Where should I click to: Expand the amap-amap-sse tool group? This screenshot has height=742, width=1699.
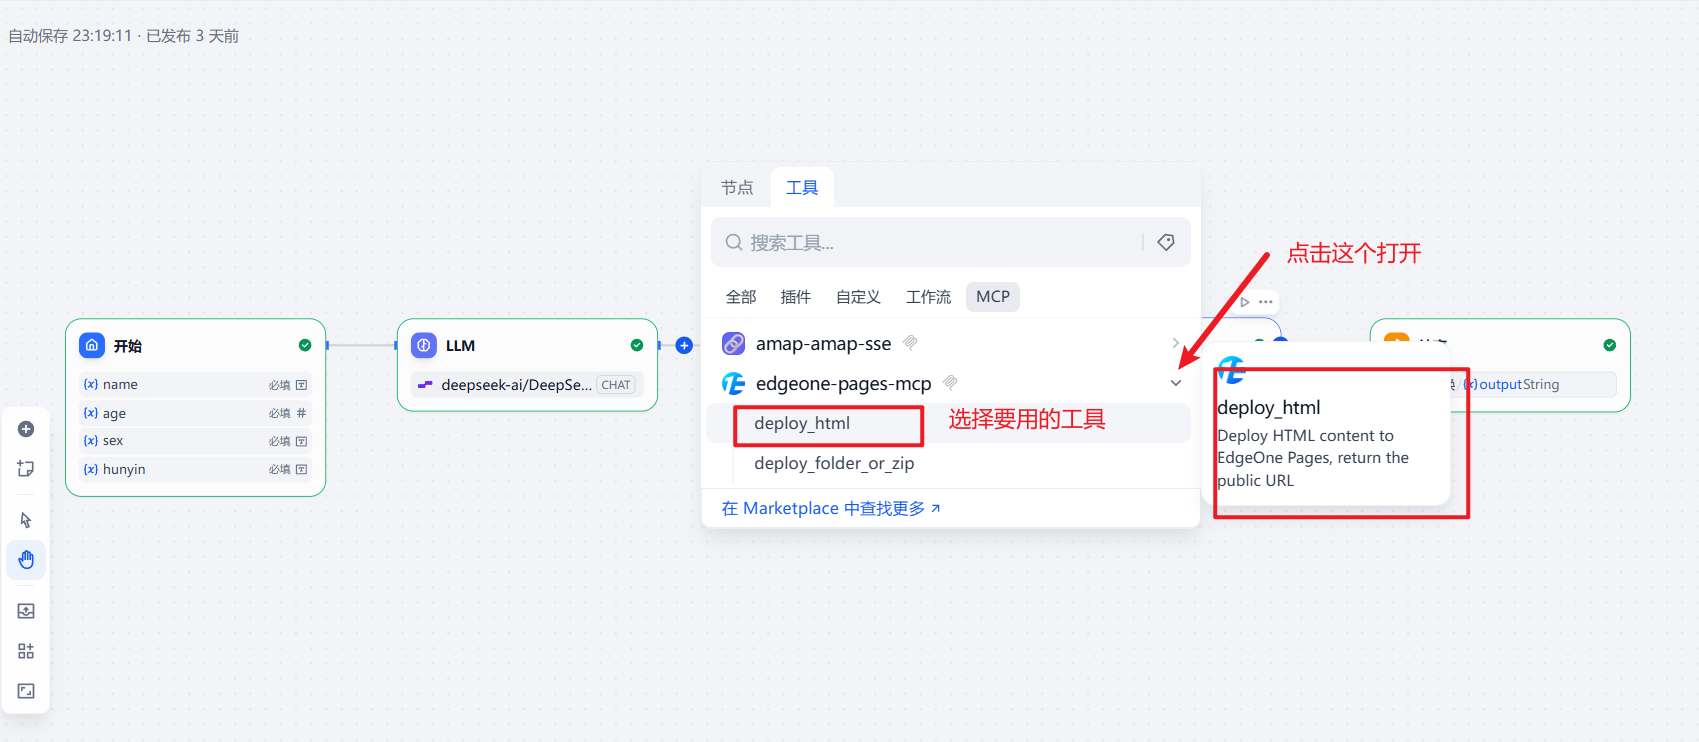click(x=1175, y=343)
